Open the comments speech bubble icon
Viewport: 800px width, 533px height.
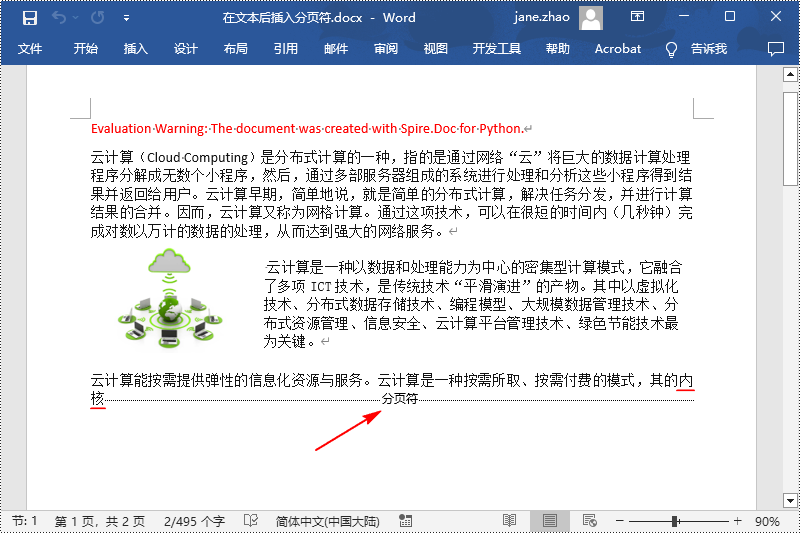coord(776,49)
